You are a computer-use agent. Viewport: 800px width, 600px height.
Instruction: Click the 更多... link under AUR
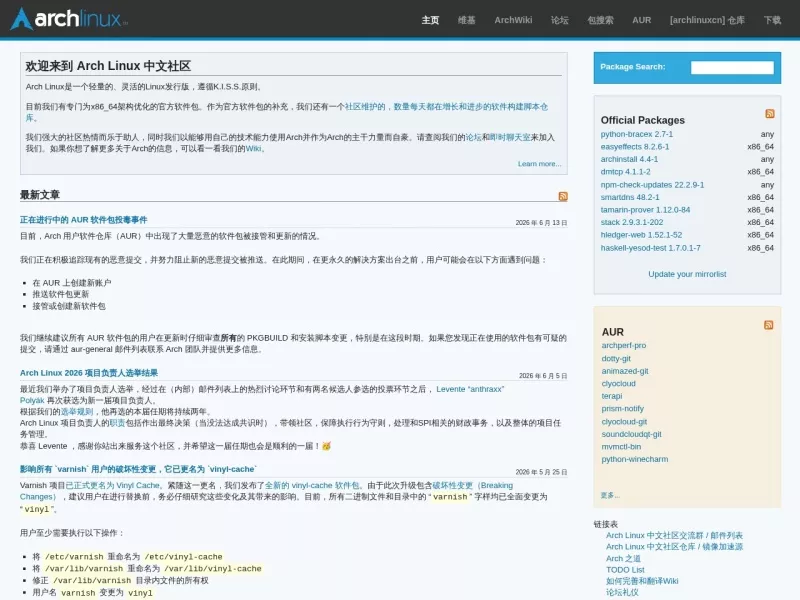pos(610,495)
